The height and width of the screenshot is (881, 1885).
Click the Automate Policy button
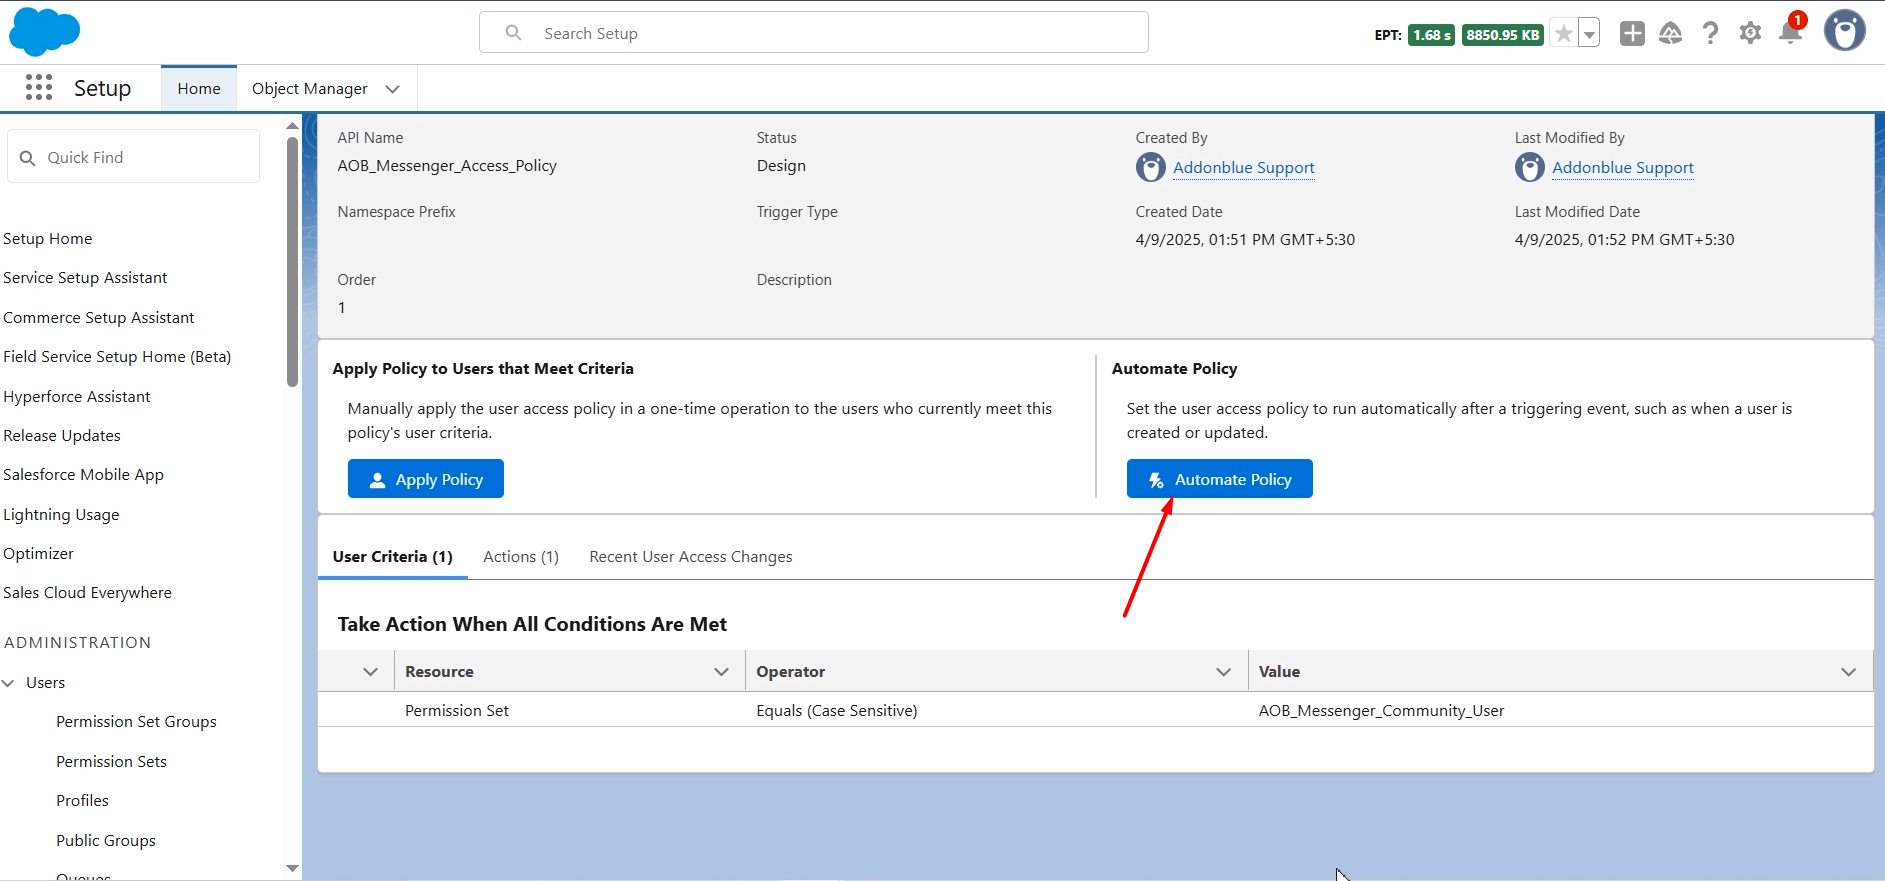(1220, 479)
